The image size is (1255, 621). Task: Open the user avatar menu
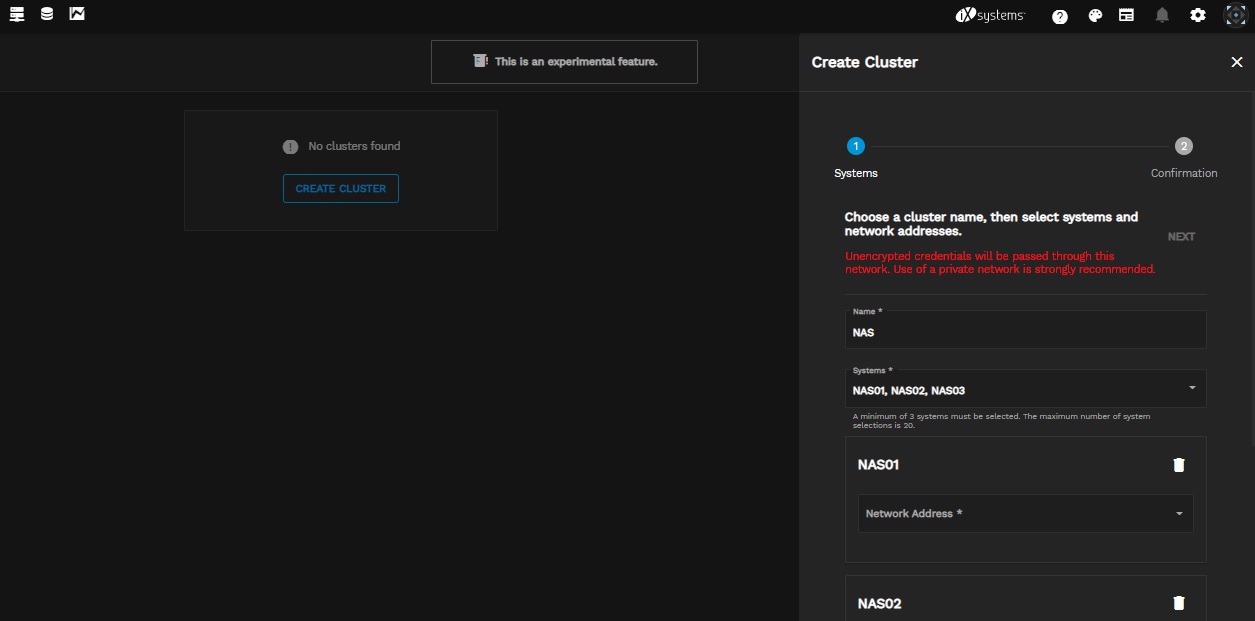(x=1235, y=16)
